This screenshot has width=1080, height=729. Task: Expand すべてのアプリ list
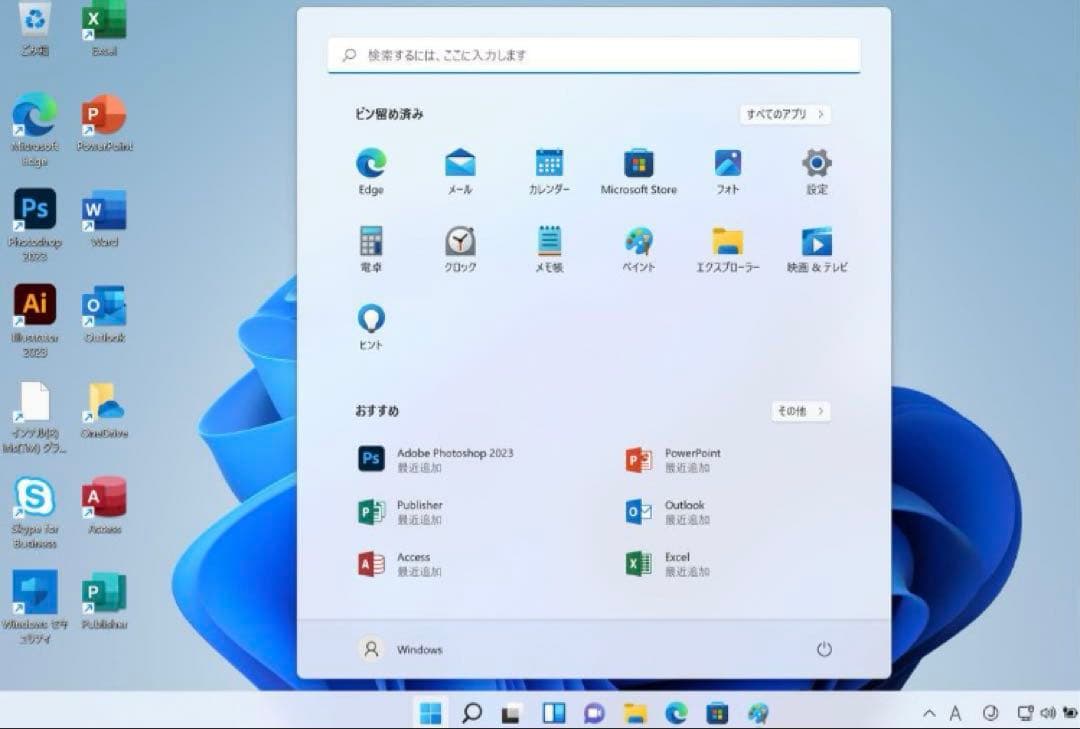tap(785, 114)
